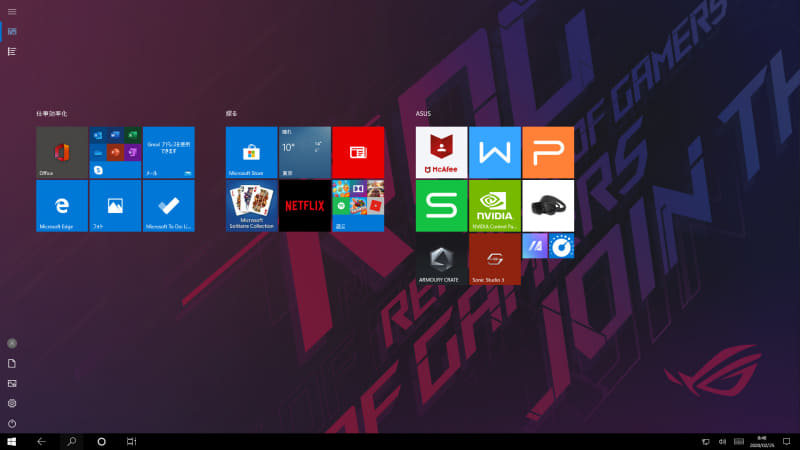Open the user account menu
Viewport: 800px width, 450px height.
[12, 343]
